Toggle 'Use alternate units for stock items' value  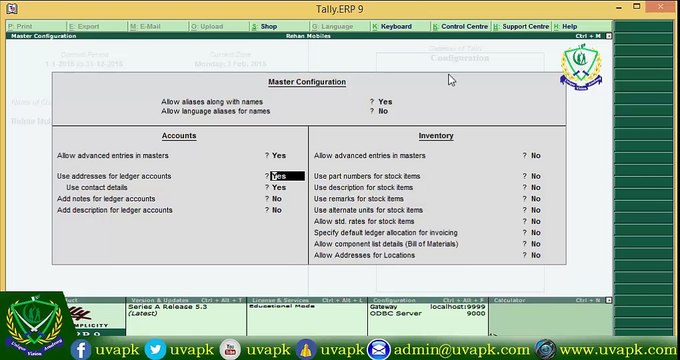click(536, 210)
